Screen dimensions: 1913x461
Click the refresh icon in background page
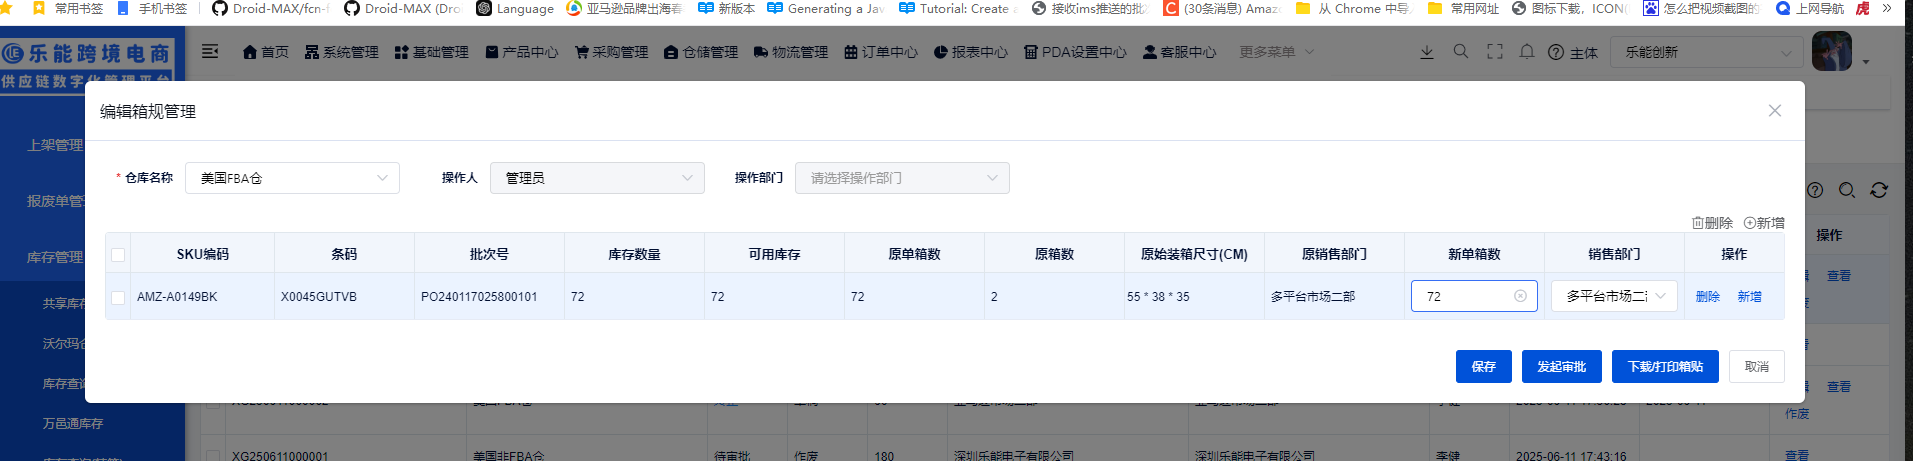pos(1879,190)
